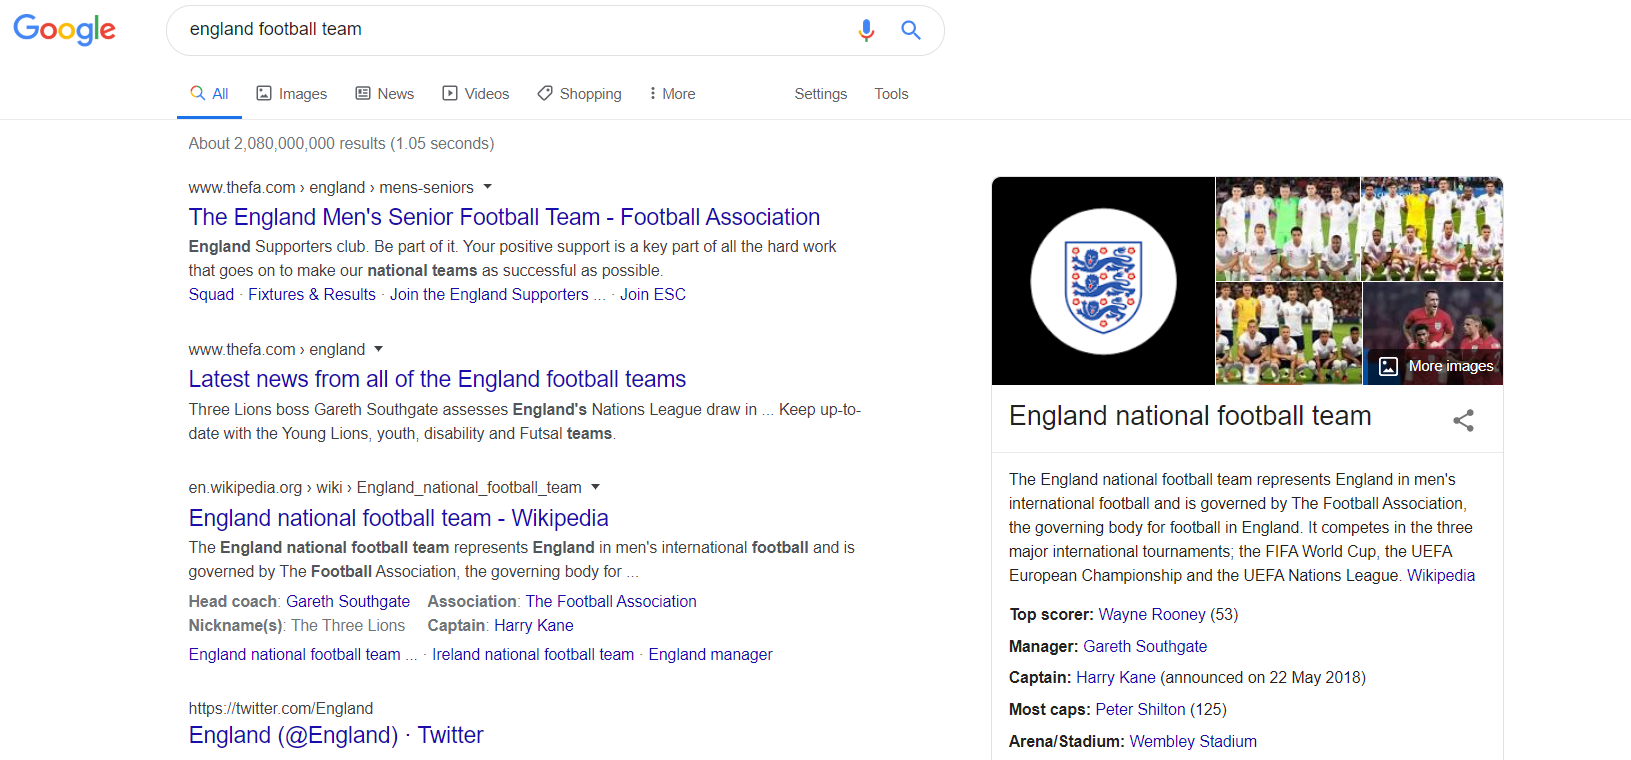The image size is (1631, 760).
Task: Open top middle team photo thumbnail
Action: point(1288,229)
